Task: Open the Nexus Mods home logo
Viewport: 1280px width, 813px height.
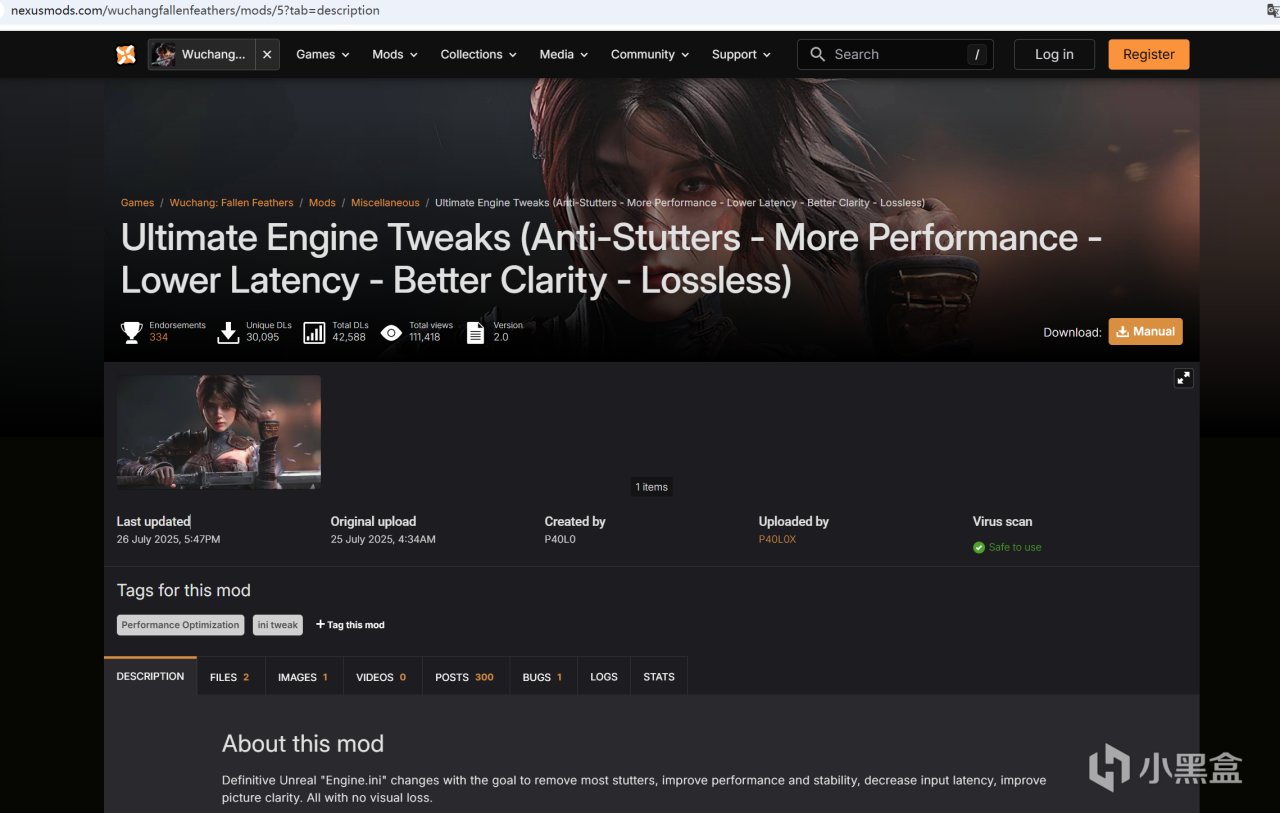Action: 126,55
